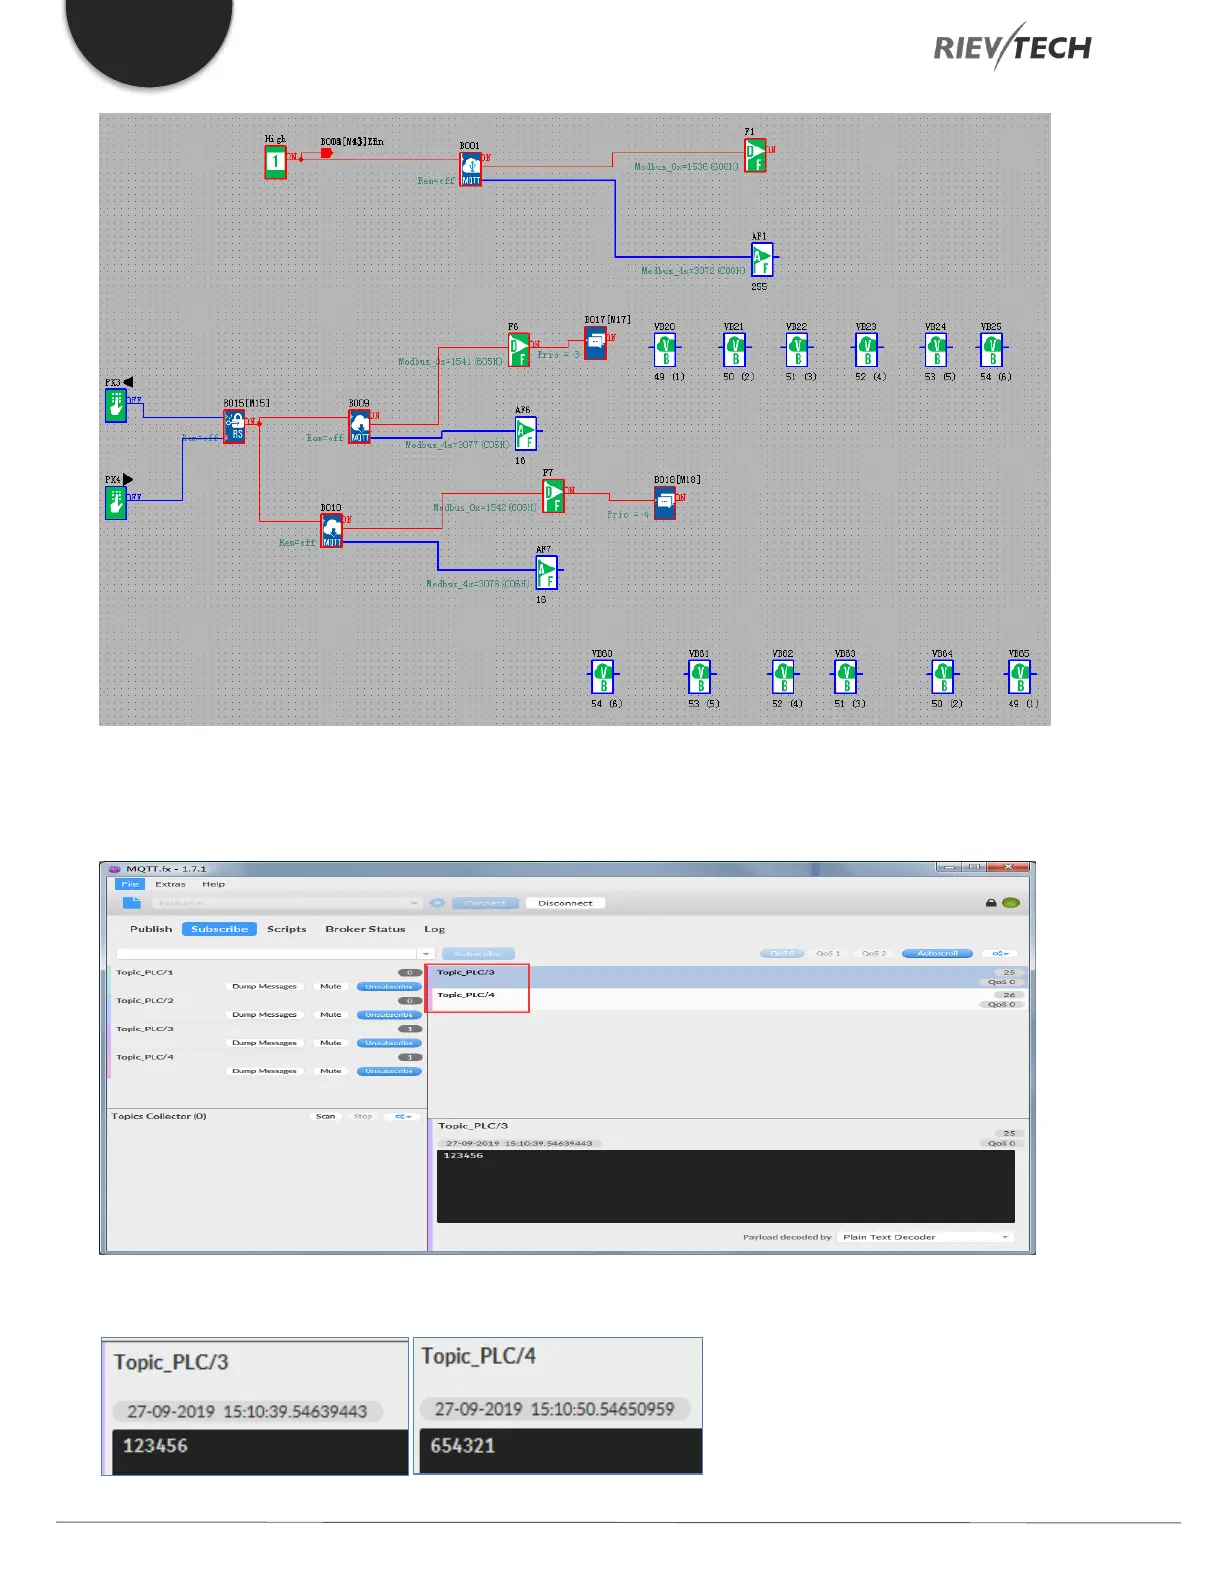Click the F7 digital flag block
This screenshot has width=1224, height=1584.
(553, 496)
